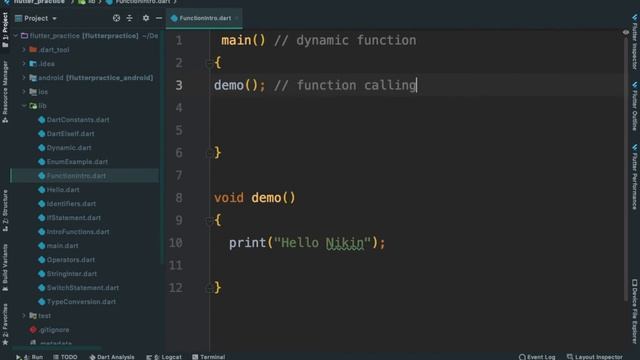The height and width of the screenshot is (360, 640).
Task: Click the underlined word Nikin in the string
Action: pos(344,243)
